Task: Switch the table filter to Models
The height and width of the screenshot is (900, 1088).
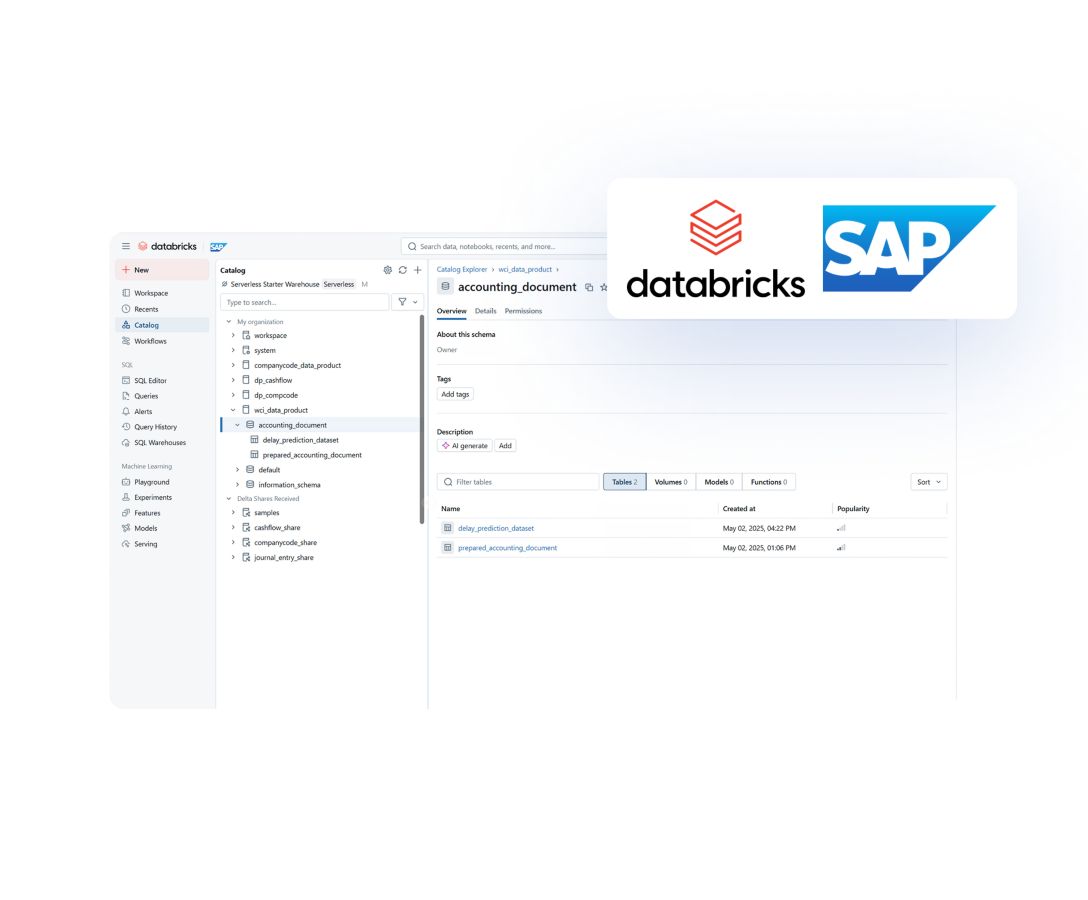Action: (x=718, y=482)
